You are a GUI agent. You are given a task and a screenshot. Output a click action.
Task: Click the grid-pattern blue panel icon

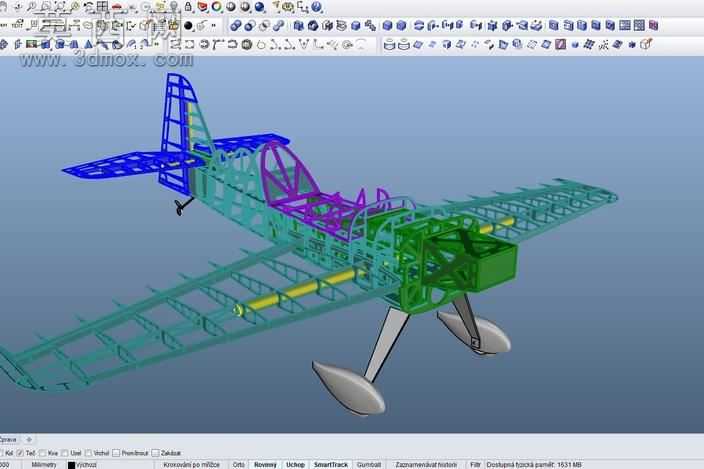tap(625, 26)
